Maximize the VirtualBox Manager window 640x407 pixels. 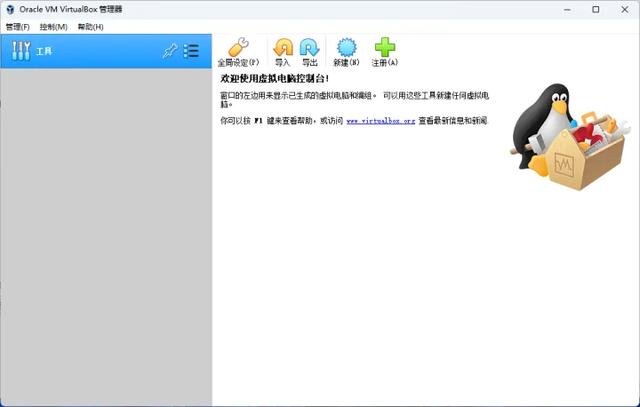[596, 9]
